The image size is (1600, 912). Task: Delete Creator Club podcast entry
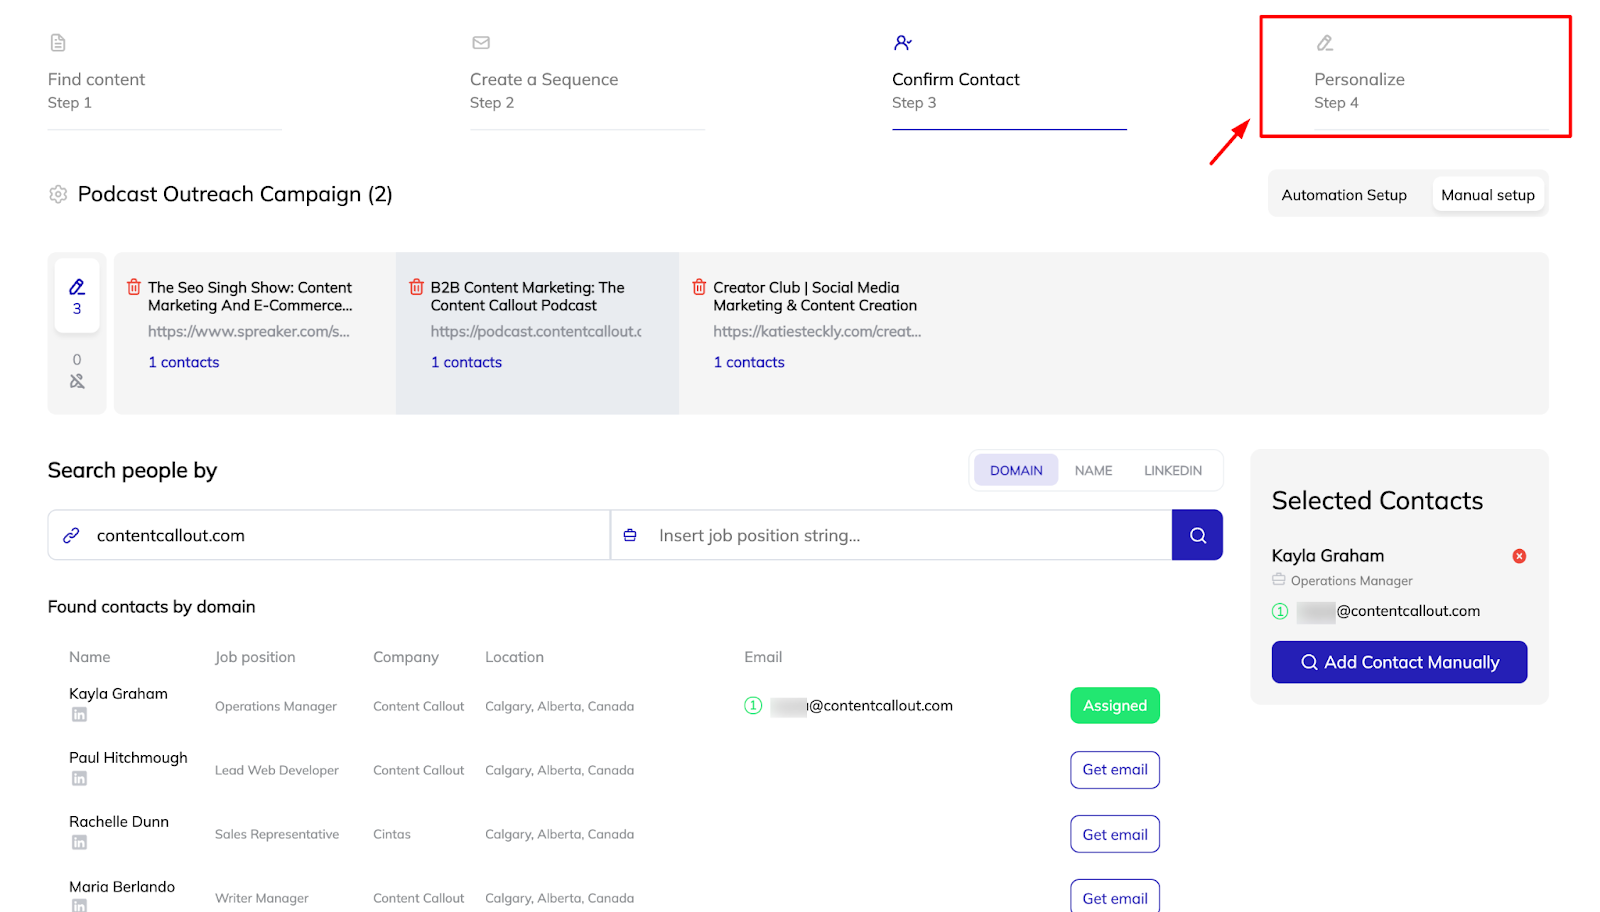click(699, 287)
